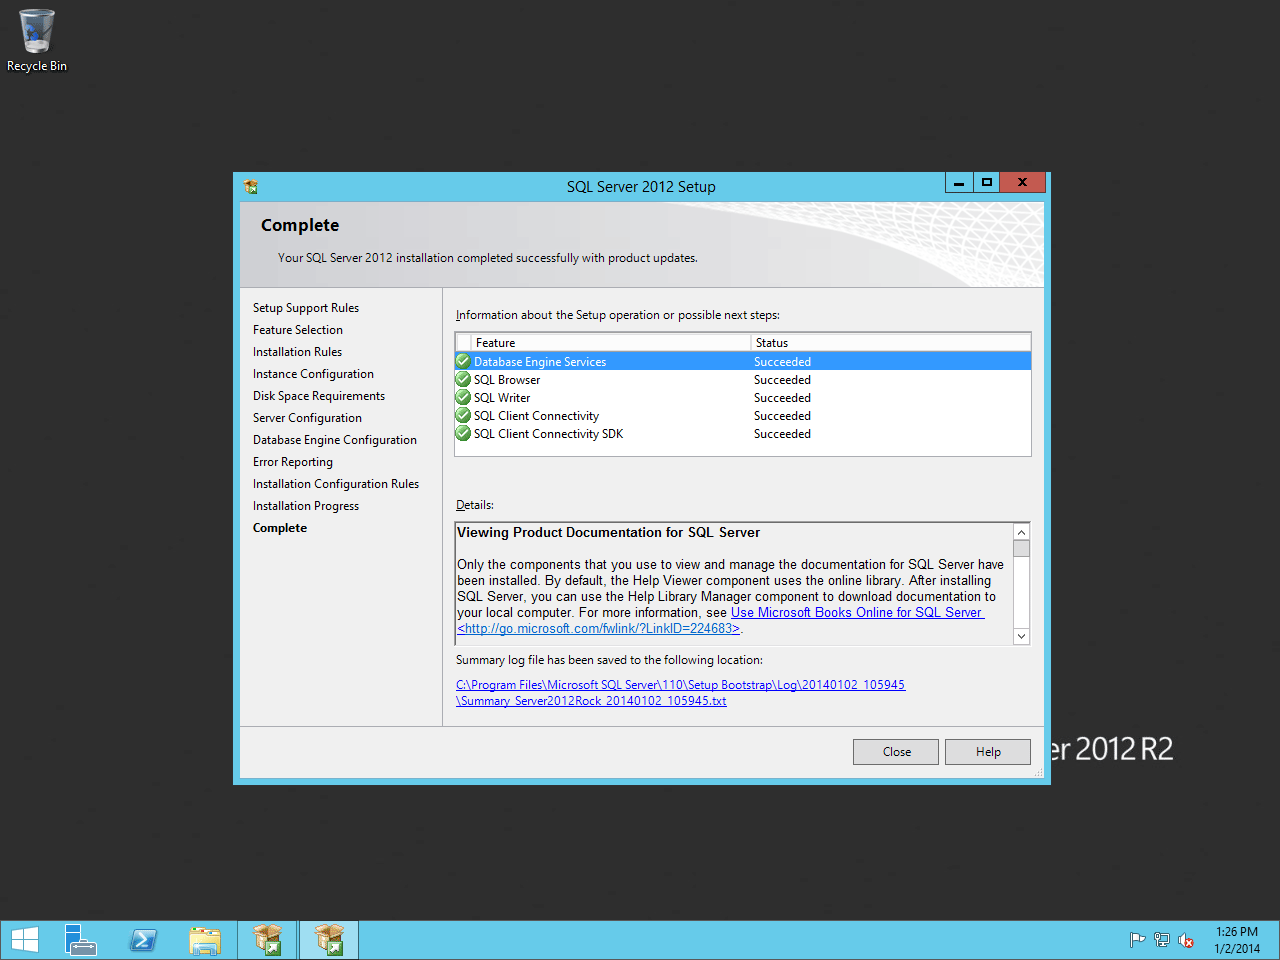
Task: Click the SQL Server Setup title bar icon
Action: [251, 187]
